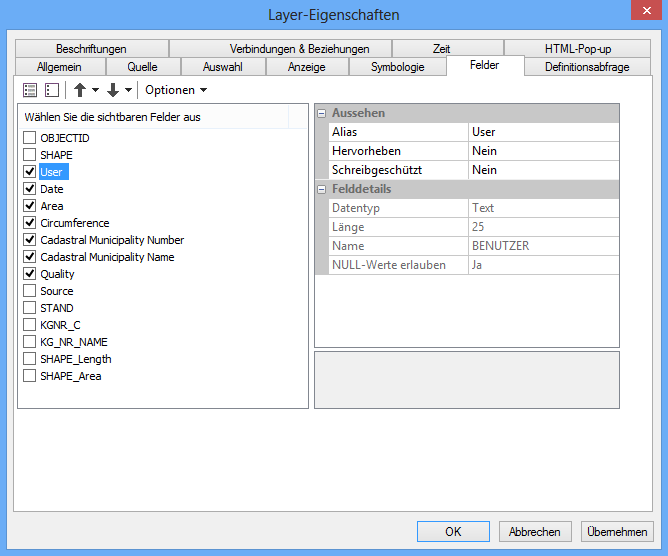
Task: Go to the Beschriftungen tab
Action: coord(91,49)
